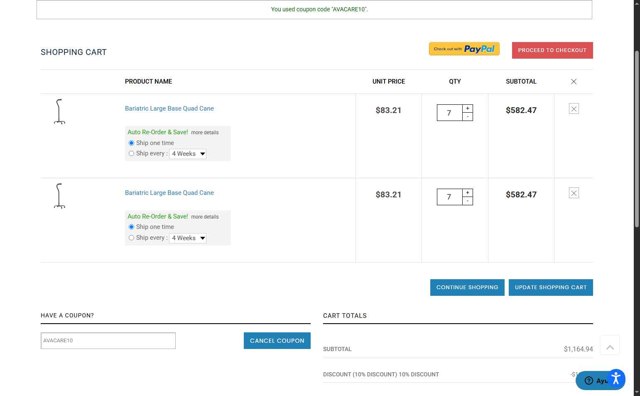Click Auto Re-Order & Save! on second item

pyautogui.click(x=158, y=216)
